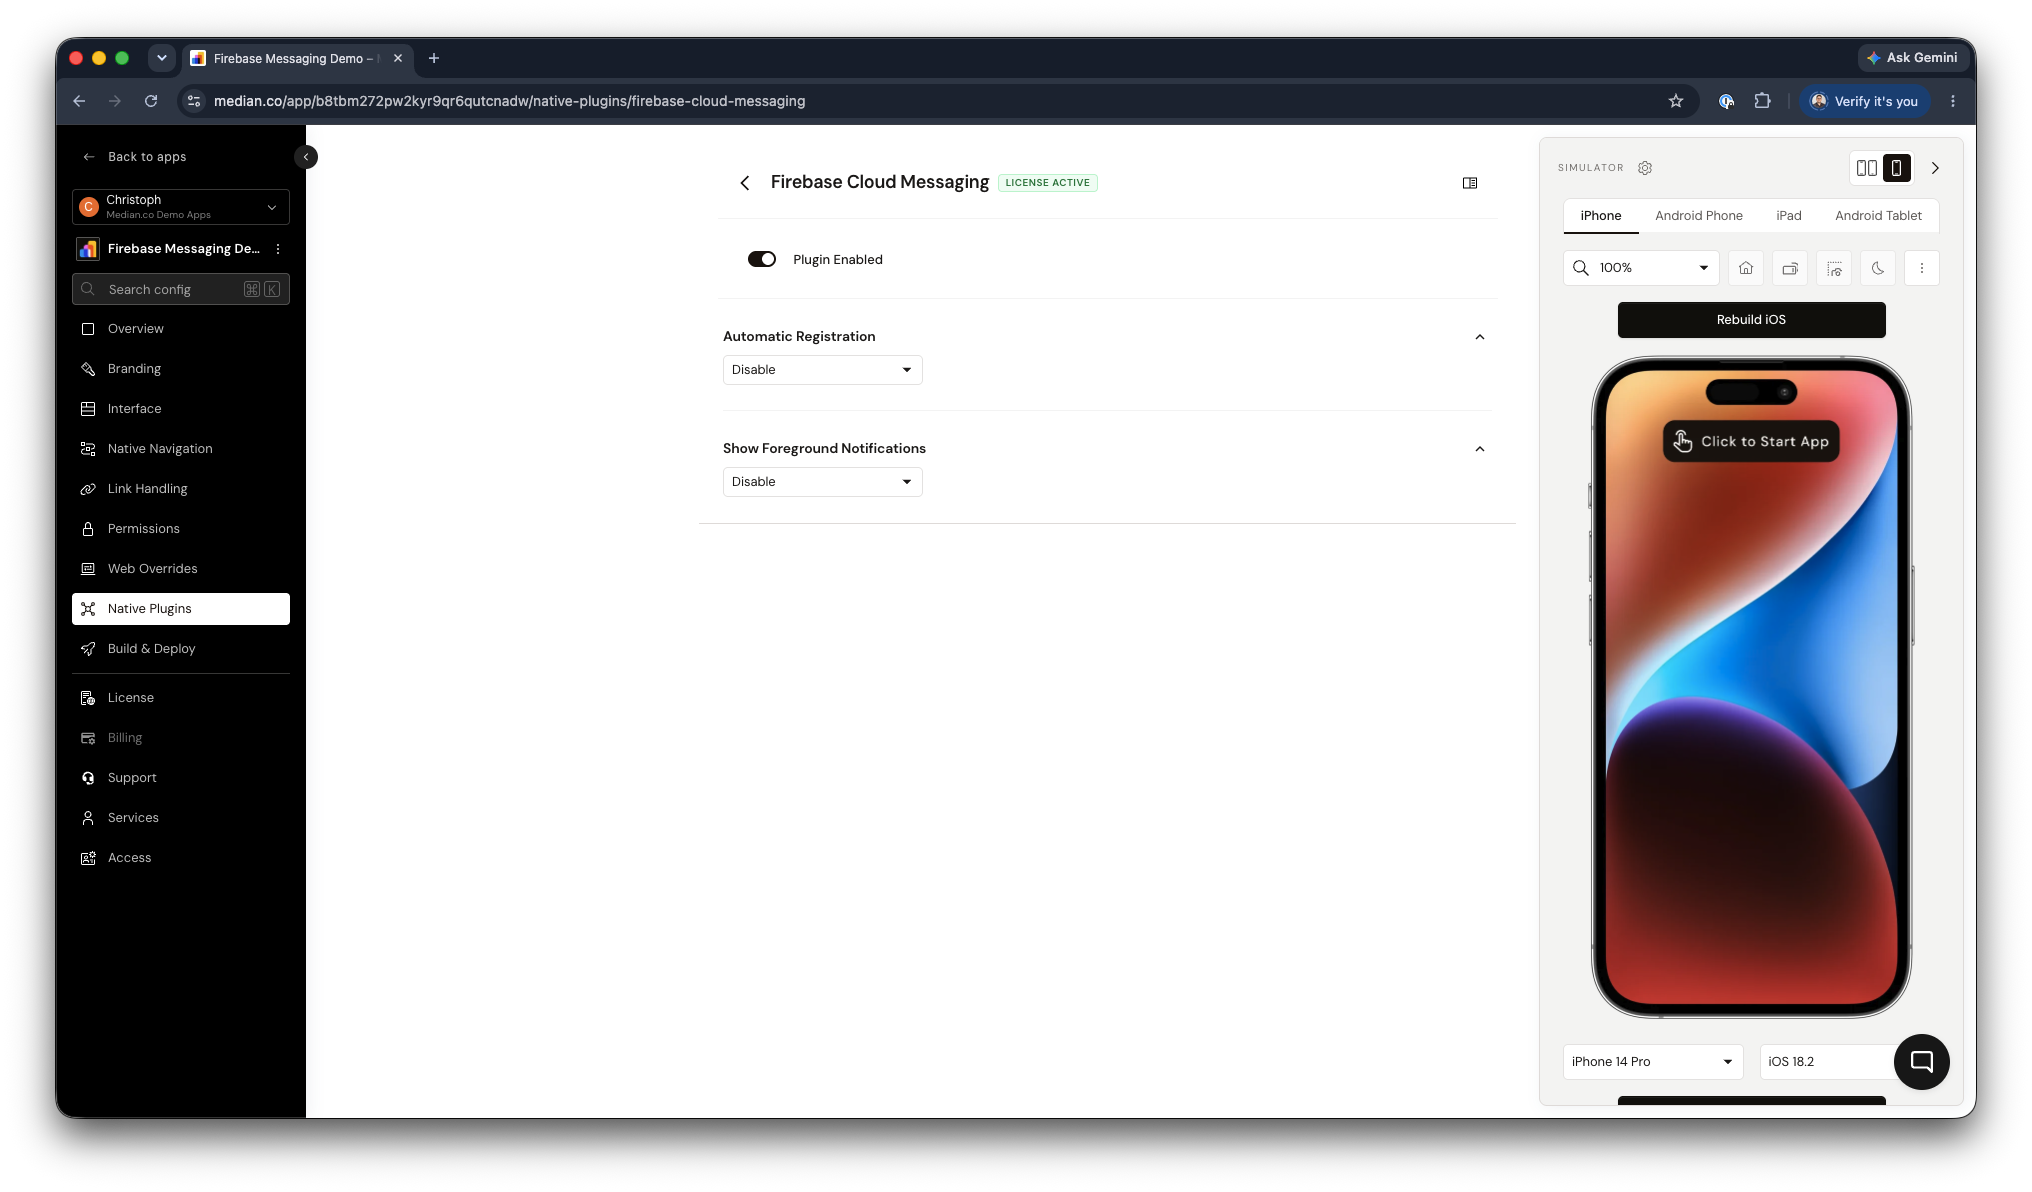Open Web Overrides settings

coord(181,569)
